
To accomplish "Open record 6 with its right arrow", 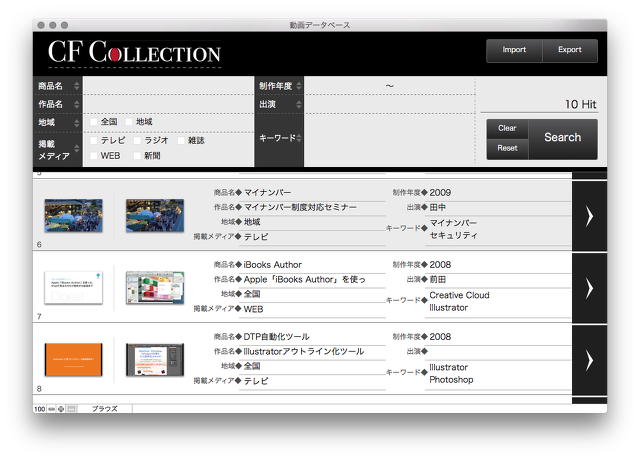I will point(589,216).
